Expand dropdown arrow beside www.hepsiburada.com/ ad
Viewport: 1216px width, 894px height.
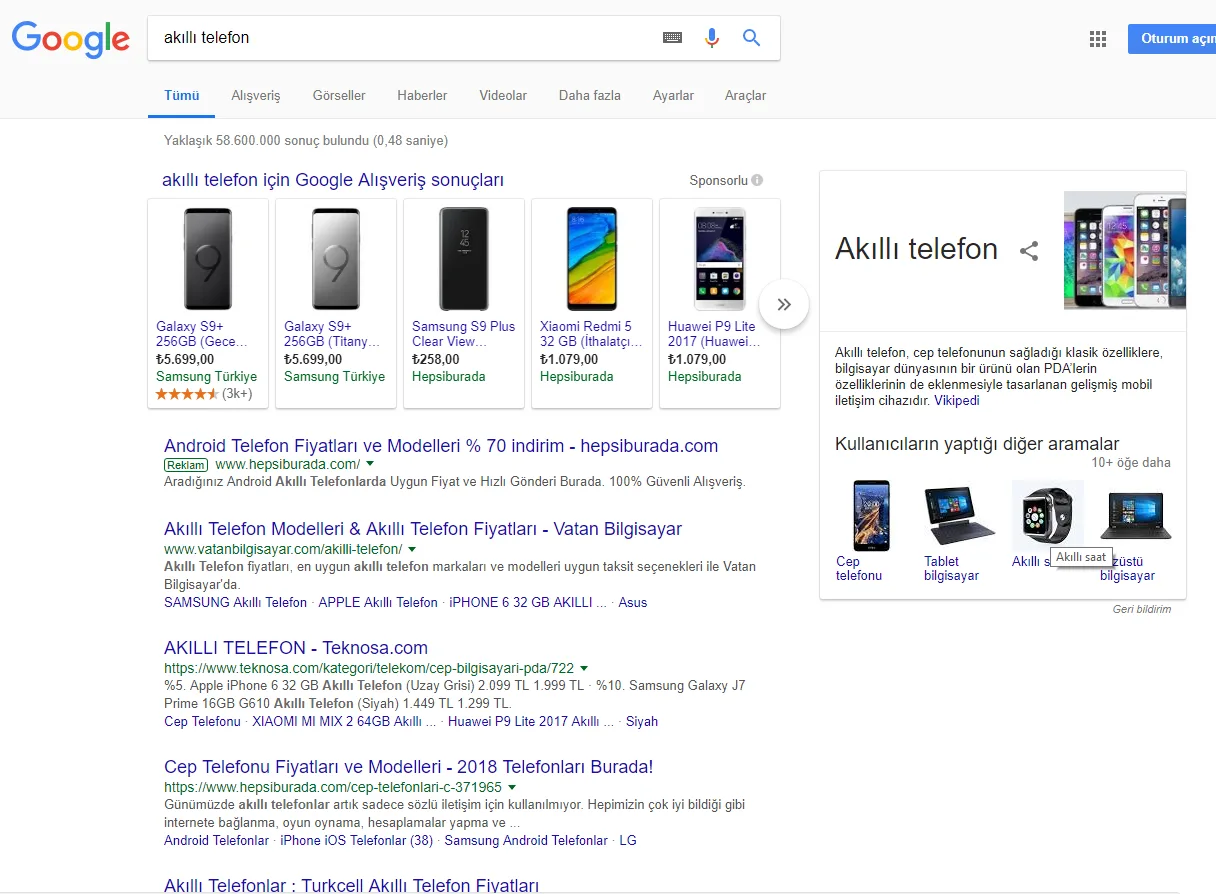(x=370, y=464)
